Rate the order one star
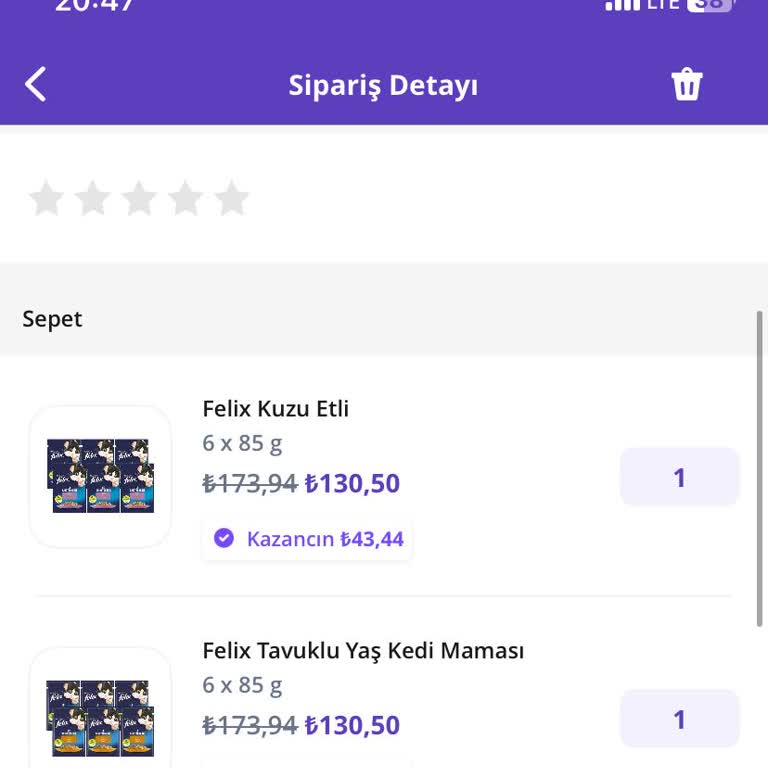 pos(46,199)
